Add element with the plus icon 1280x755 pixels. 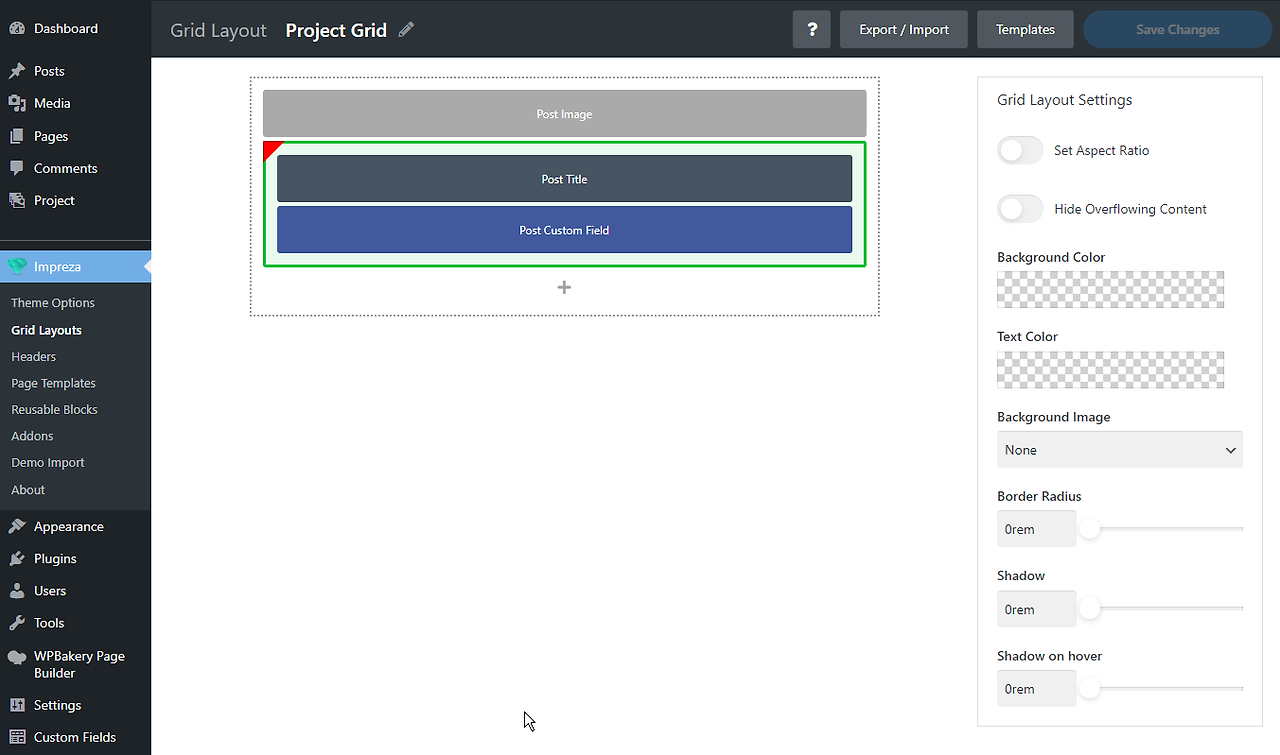564,287
